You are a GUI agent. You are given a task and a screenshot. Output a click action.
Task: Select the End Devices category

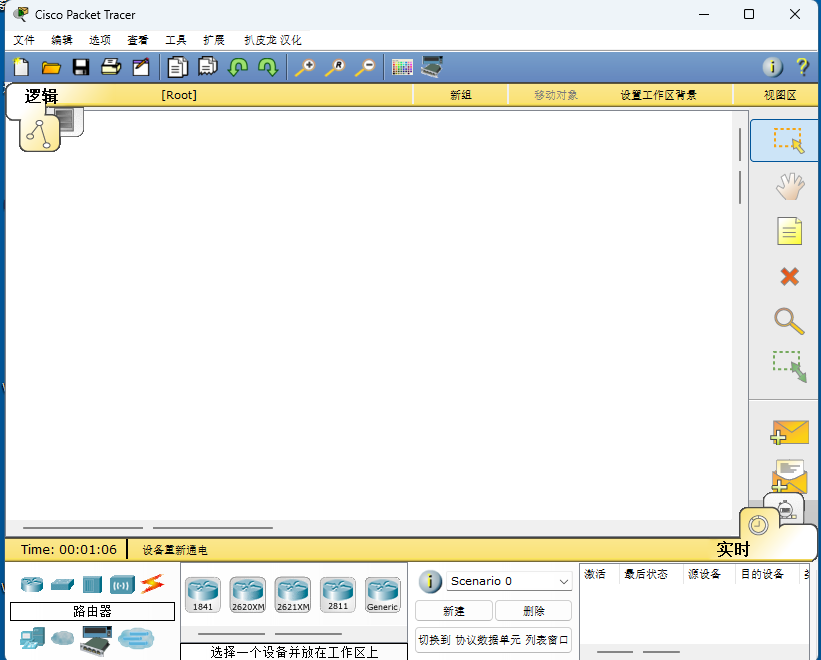[x=32, y=638]
